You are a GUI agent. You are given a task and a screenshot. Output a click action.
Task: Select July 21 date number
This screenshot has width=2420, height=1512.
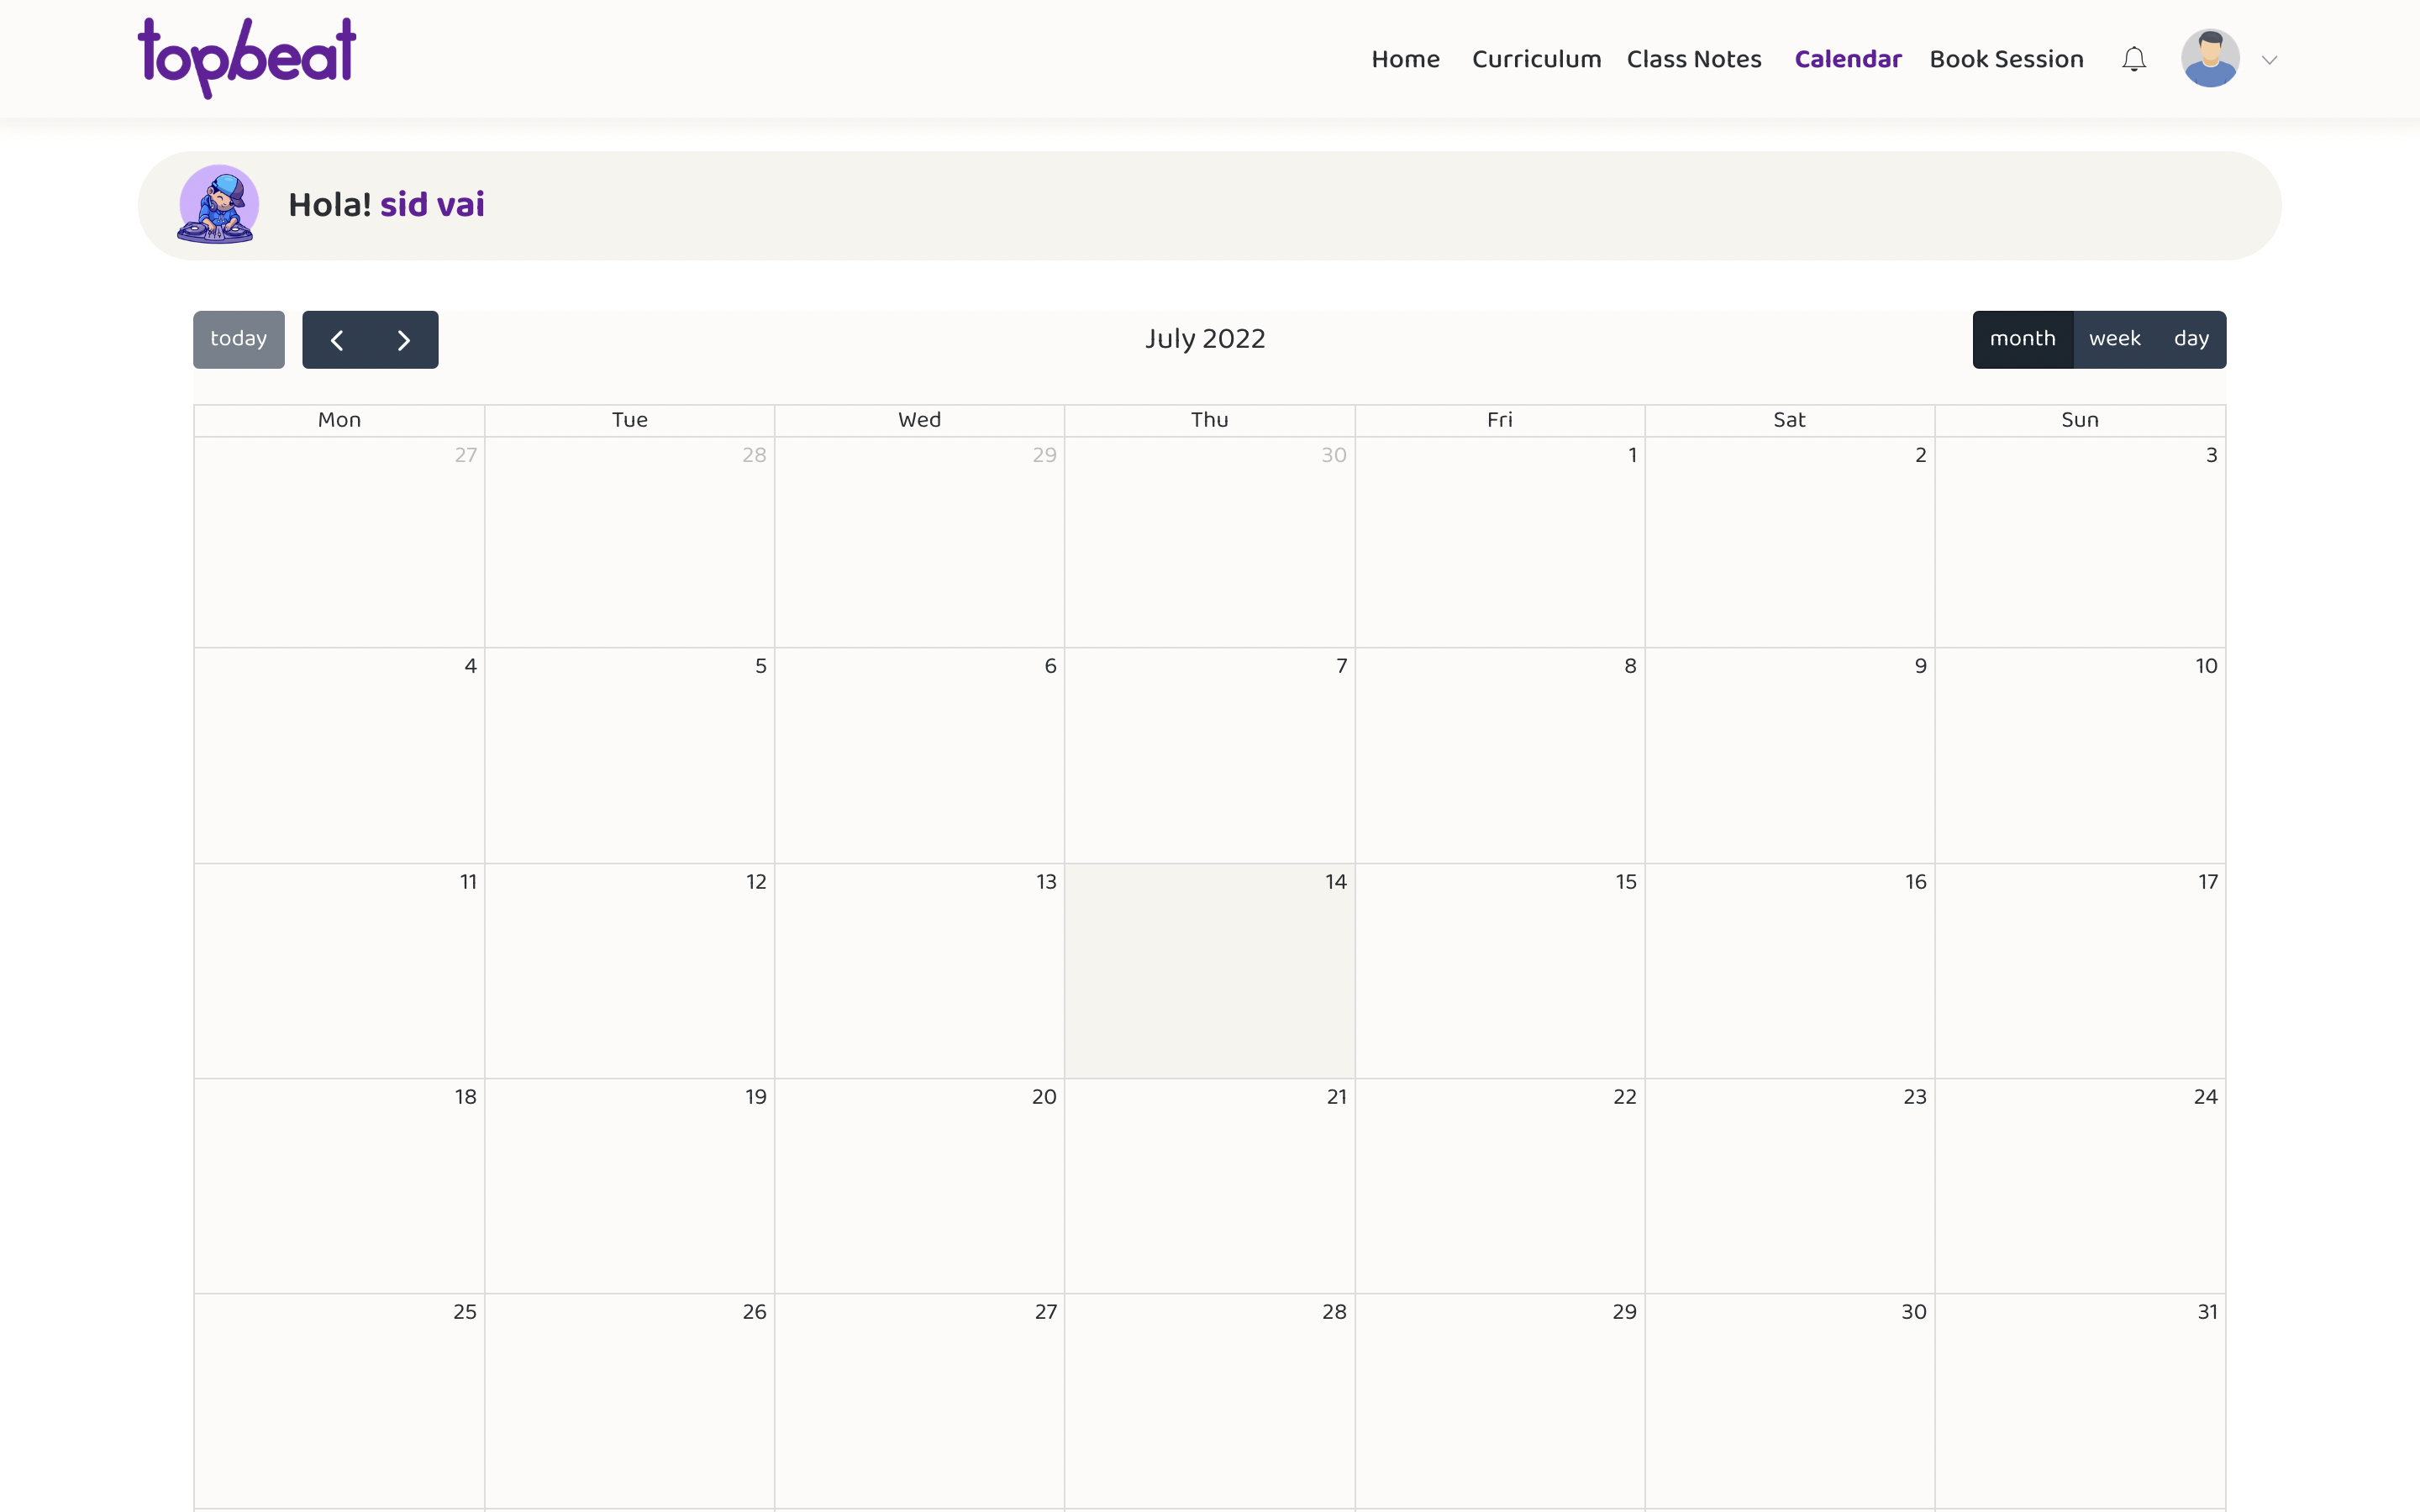click(1337, 1097)
